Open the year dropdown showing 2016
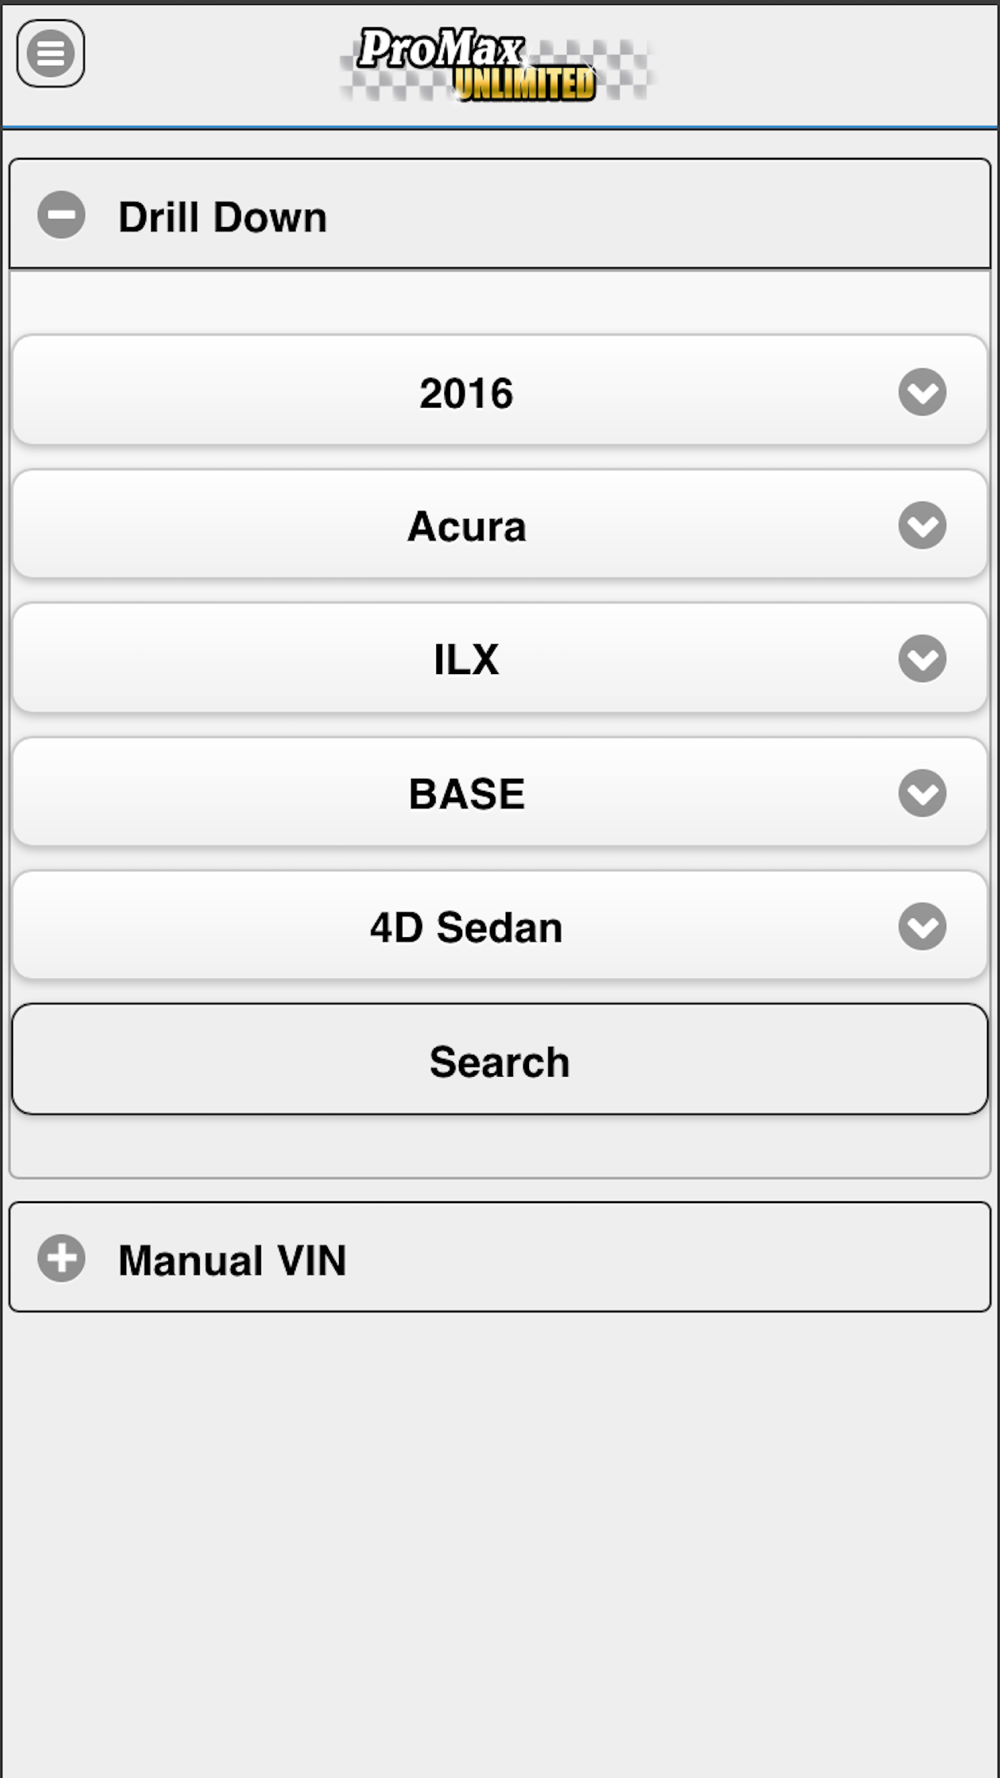Viewport: 1000px width, 1778px height. coord(466,392)
